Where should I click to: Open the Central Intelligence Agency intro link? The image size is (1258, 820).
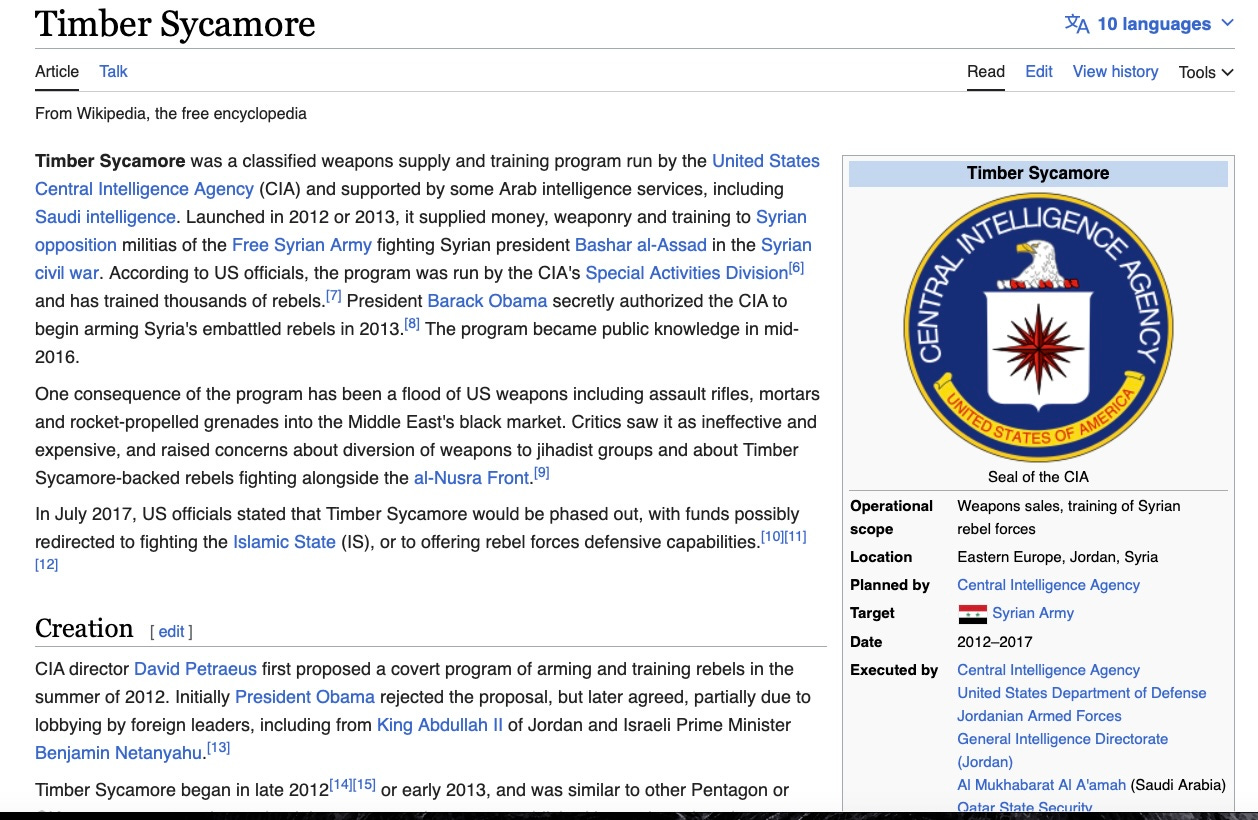click(144, 189)
